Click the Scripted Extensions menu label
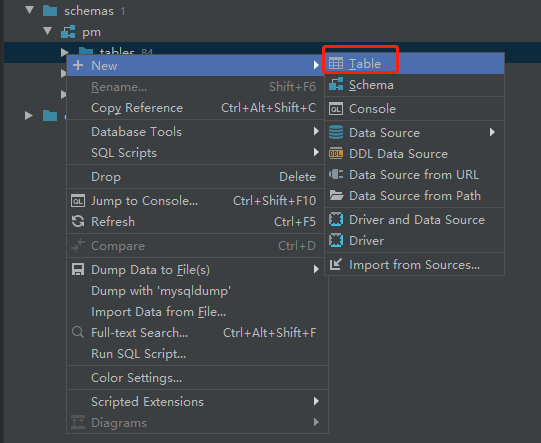541x443 pixels. point(147,402)
